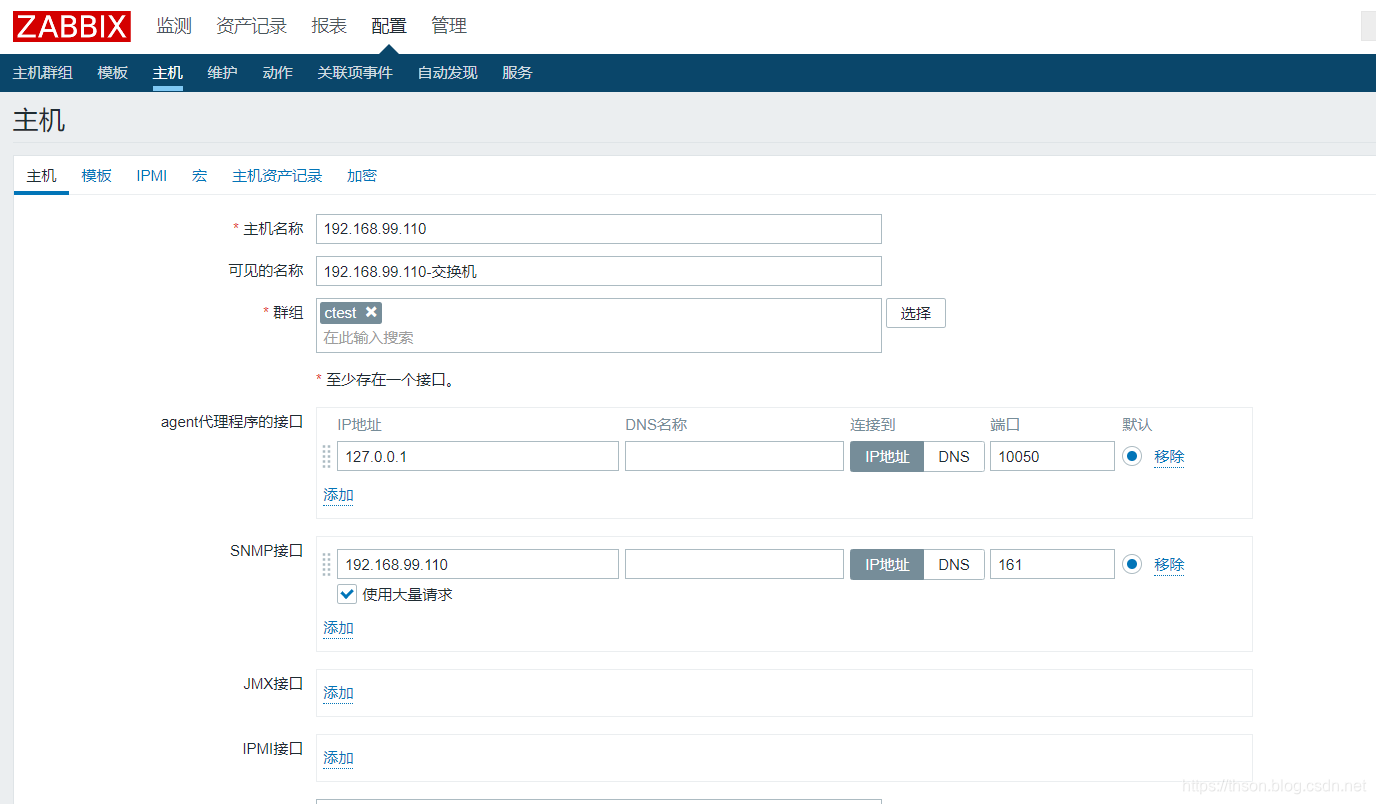Open the 资产记录 top menu

click(x=252, y=26)
